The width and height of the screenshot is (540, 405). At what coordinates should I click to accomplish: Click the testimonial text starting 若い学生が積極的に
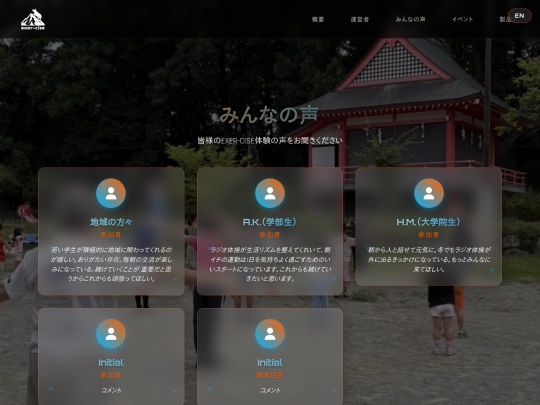(111, 264)
